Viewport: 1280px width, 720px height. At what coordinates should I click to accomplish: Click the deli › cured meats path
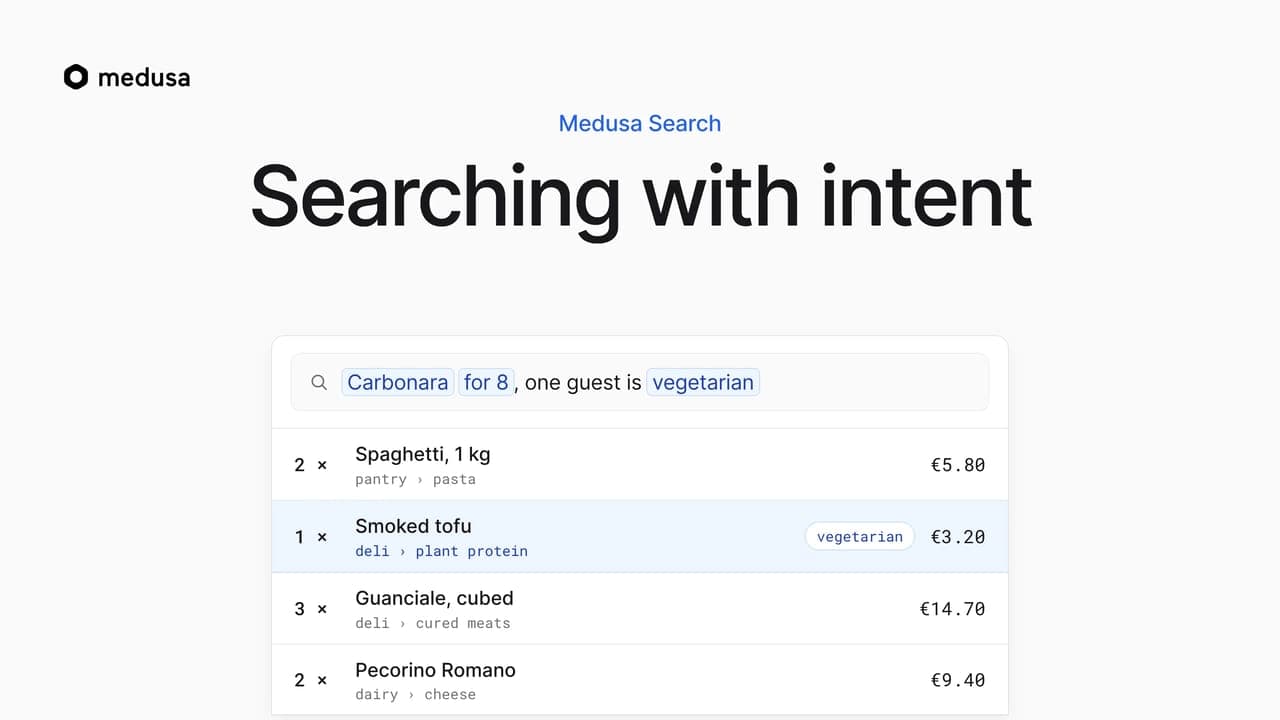433,623
